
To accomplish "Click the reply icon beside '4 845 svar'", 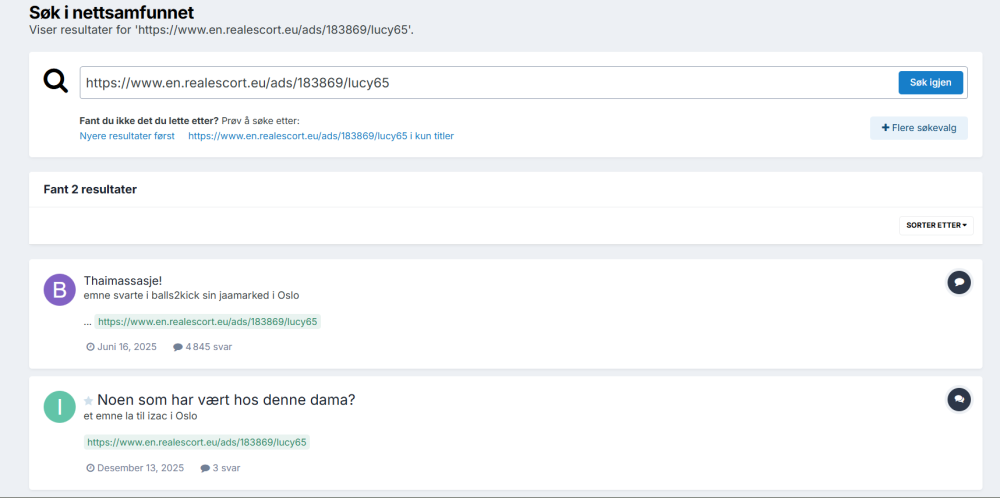I will click(x=178, y=347).
